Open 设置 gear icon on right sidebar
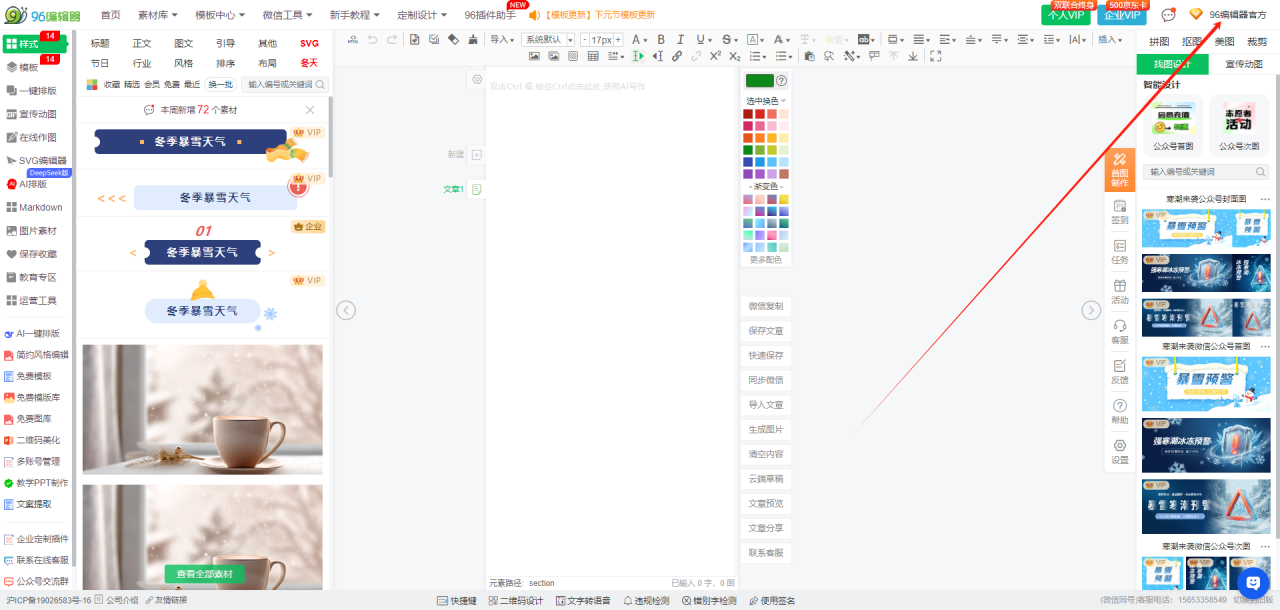1280x610 pixels. point(1119,451)
